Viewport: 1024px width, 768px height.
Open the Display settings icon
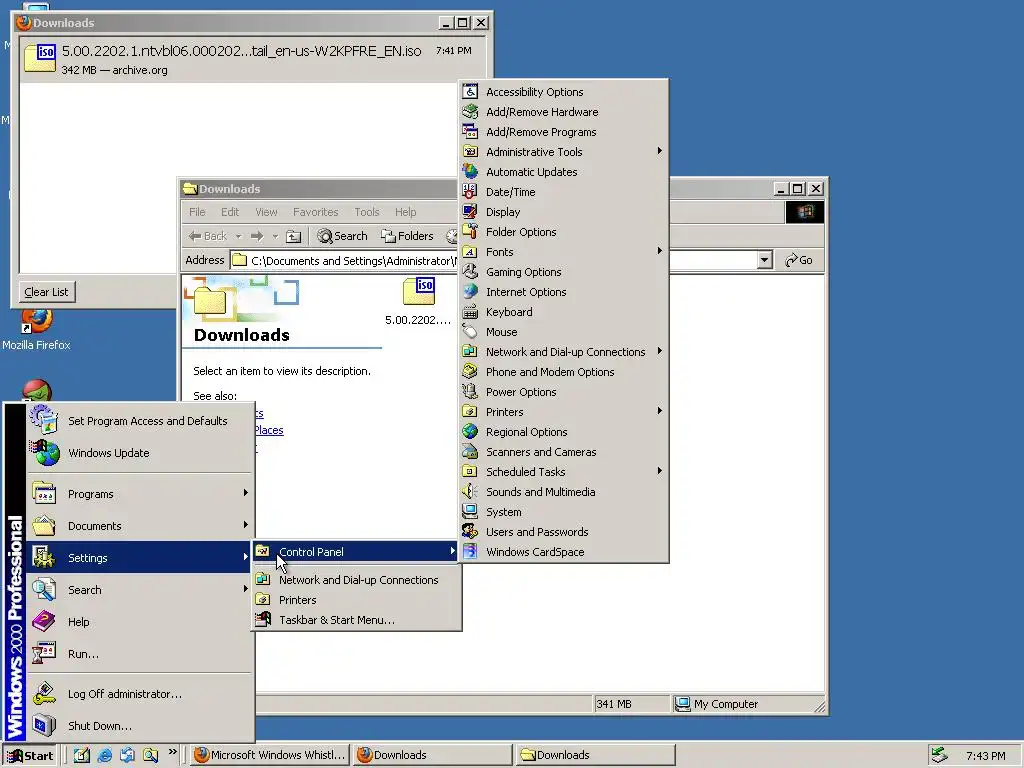[470, 212]
